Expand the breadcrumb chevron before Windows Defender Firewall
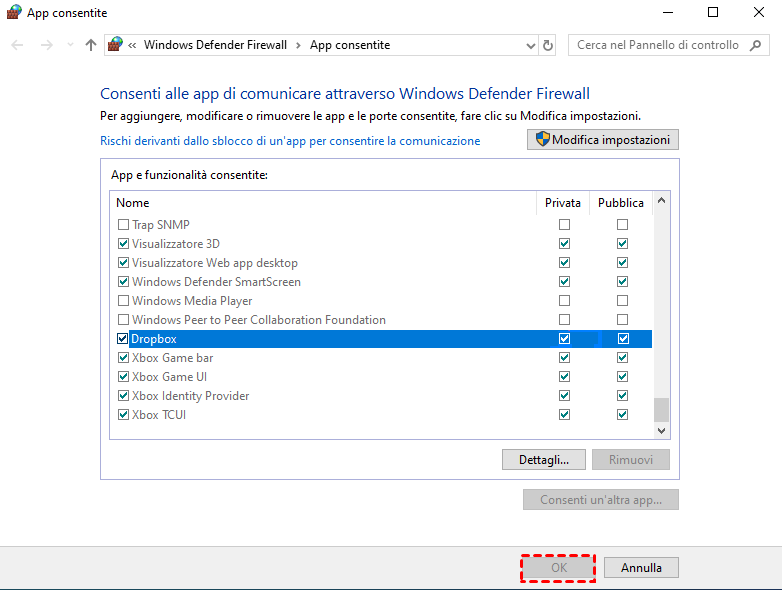This screenshot has height=590, width=782. 132,45
